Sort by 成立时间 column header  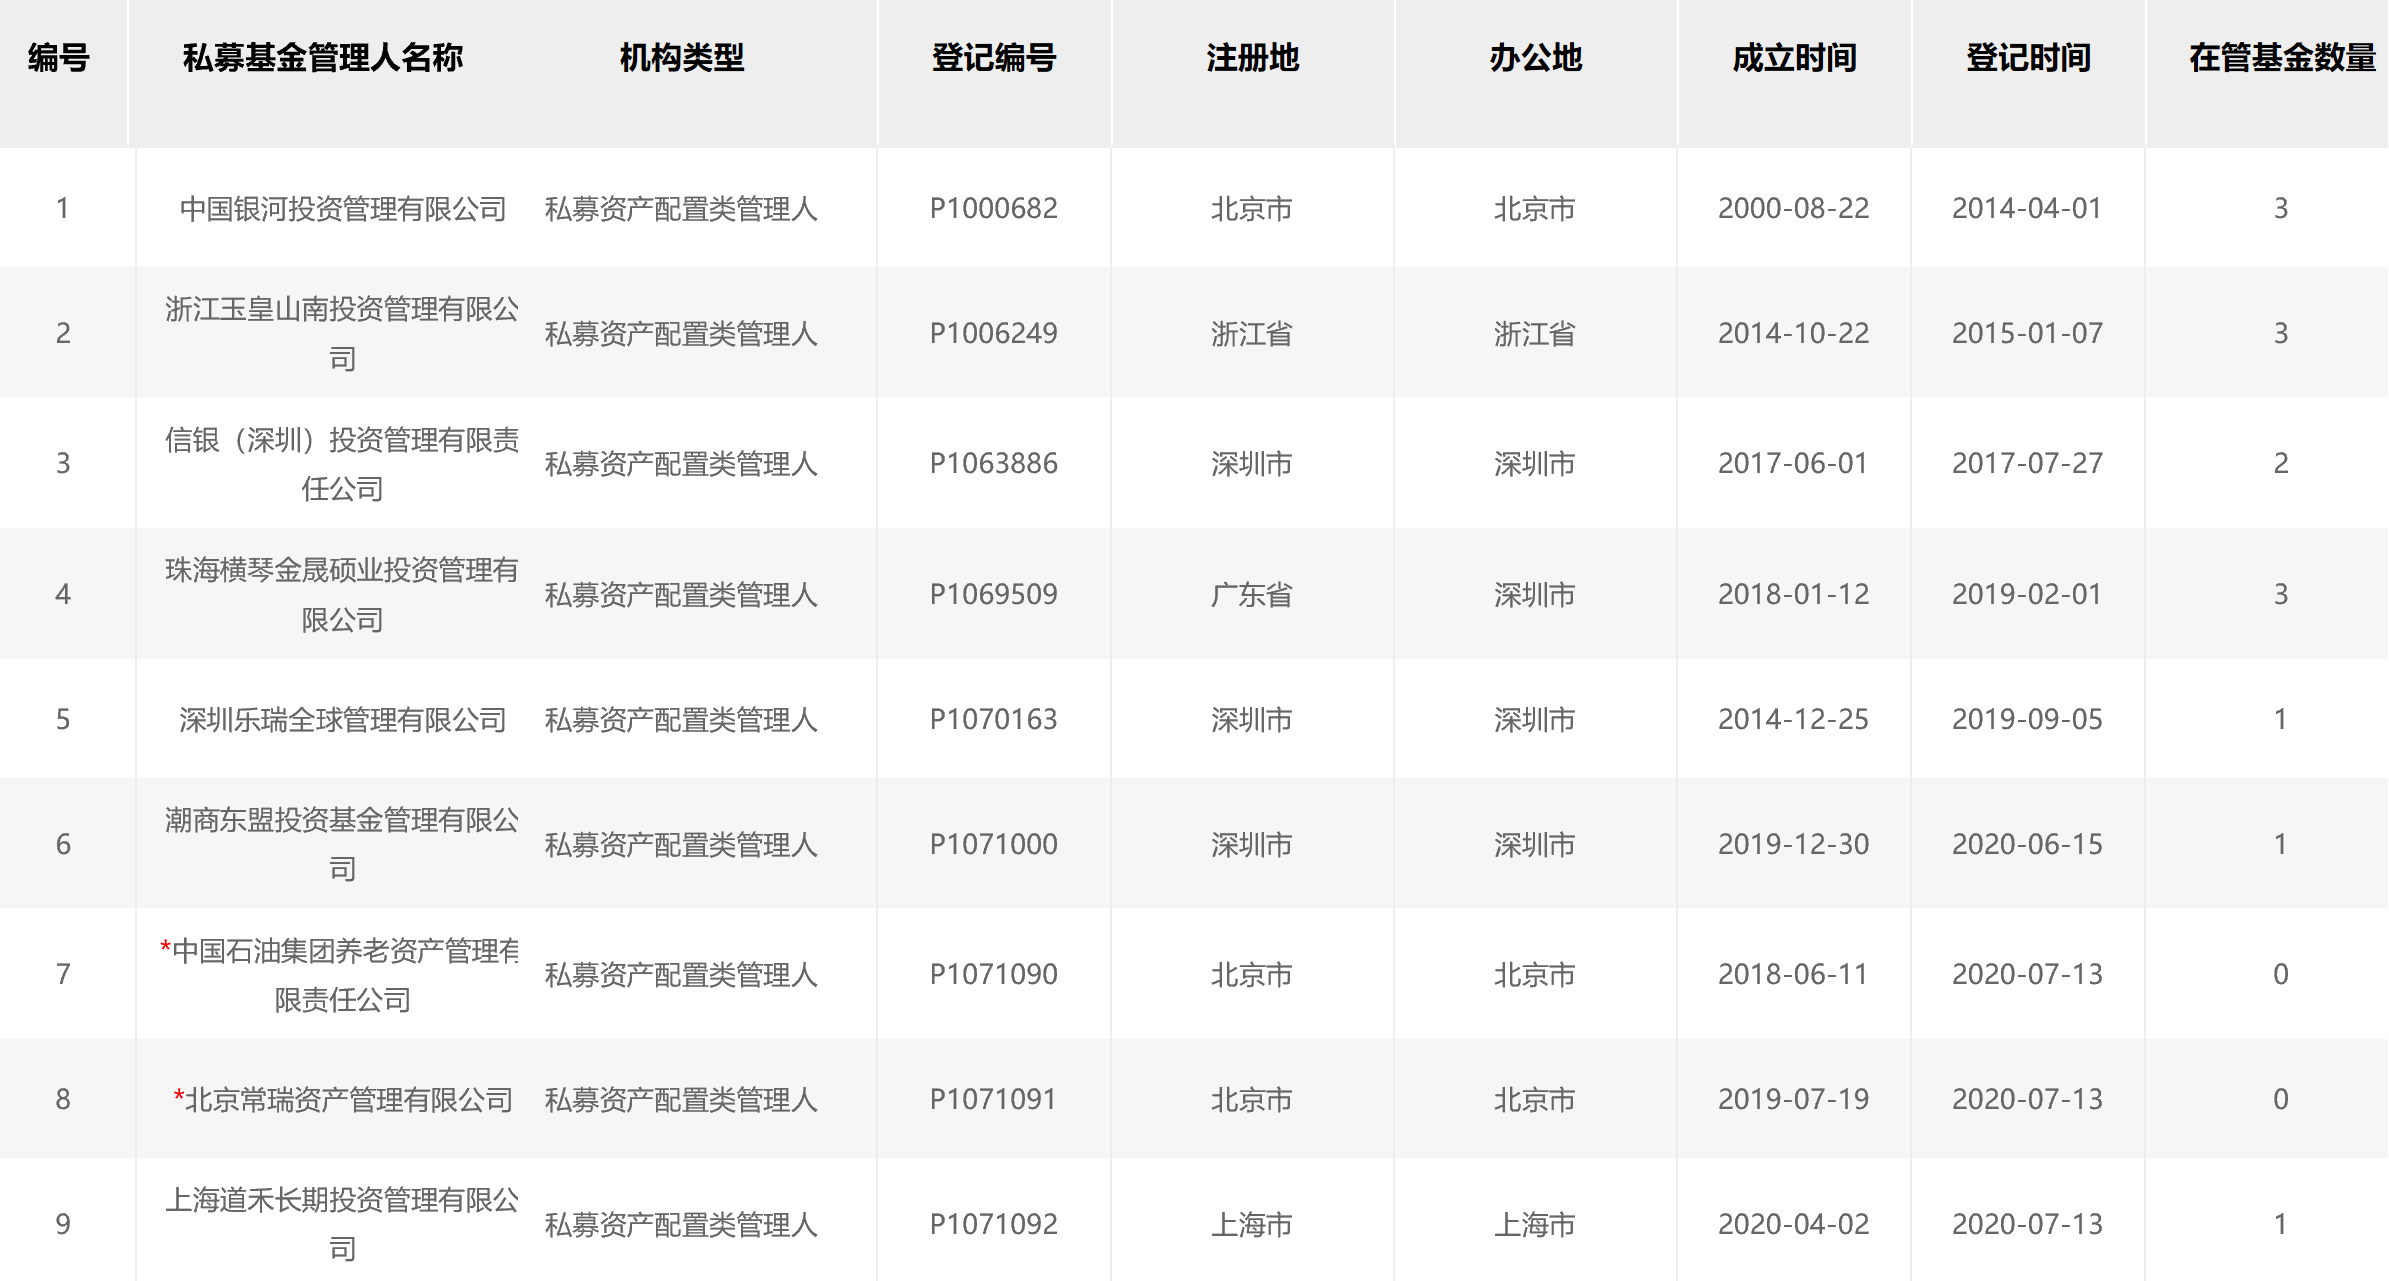1794,58
